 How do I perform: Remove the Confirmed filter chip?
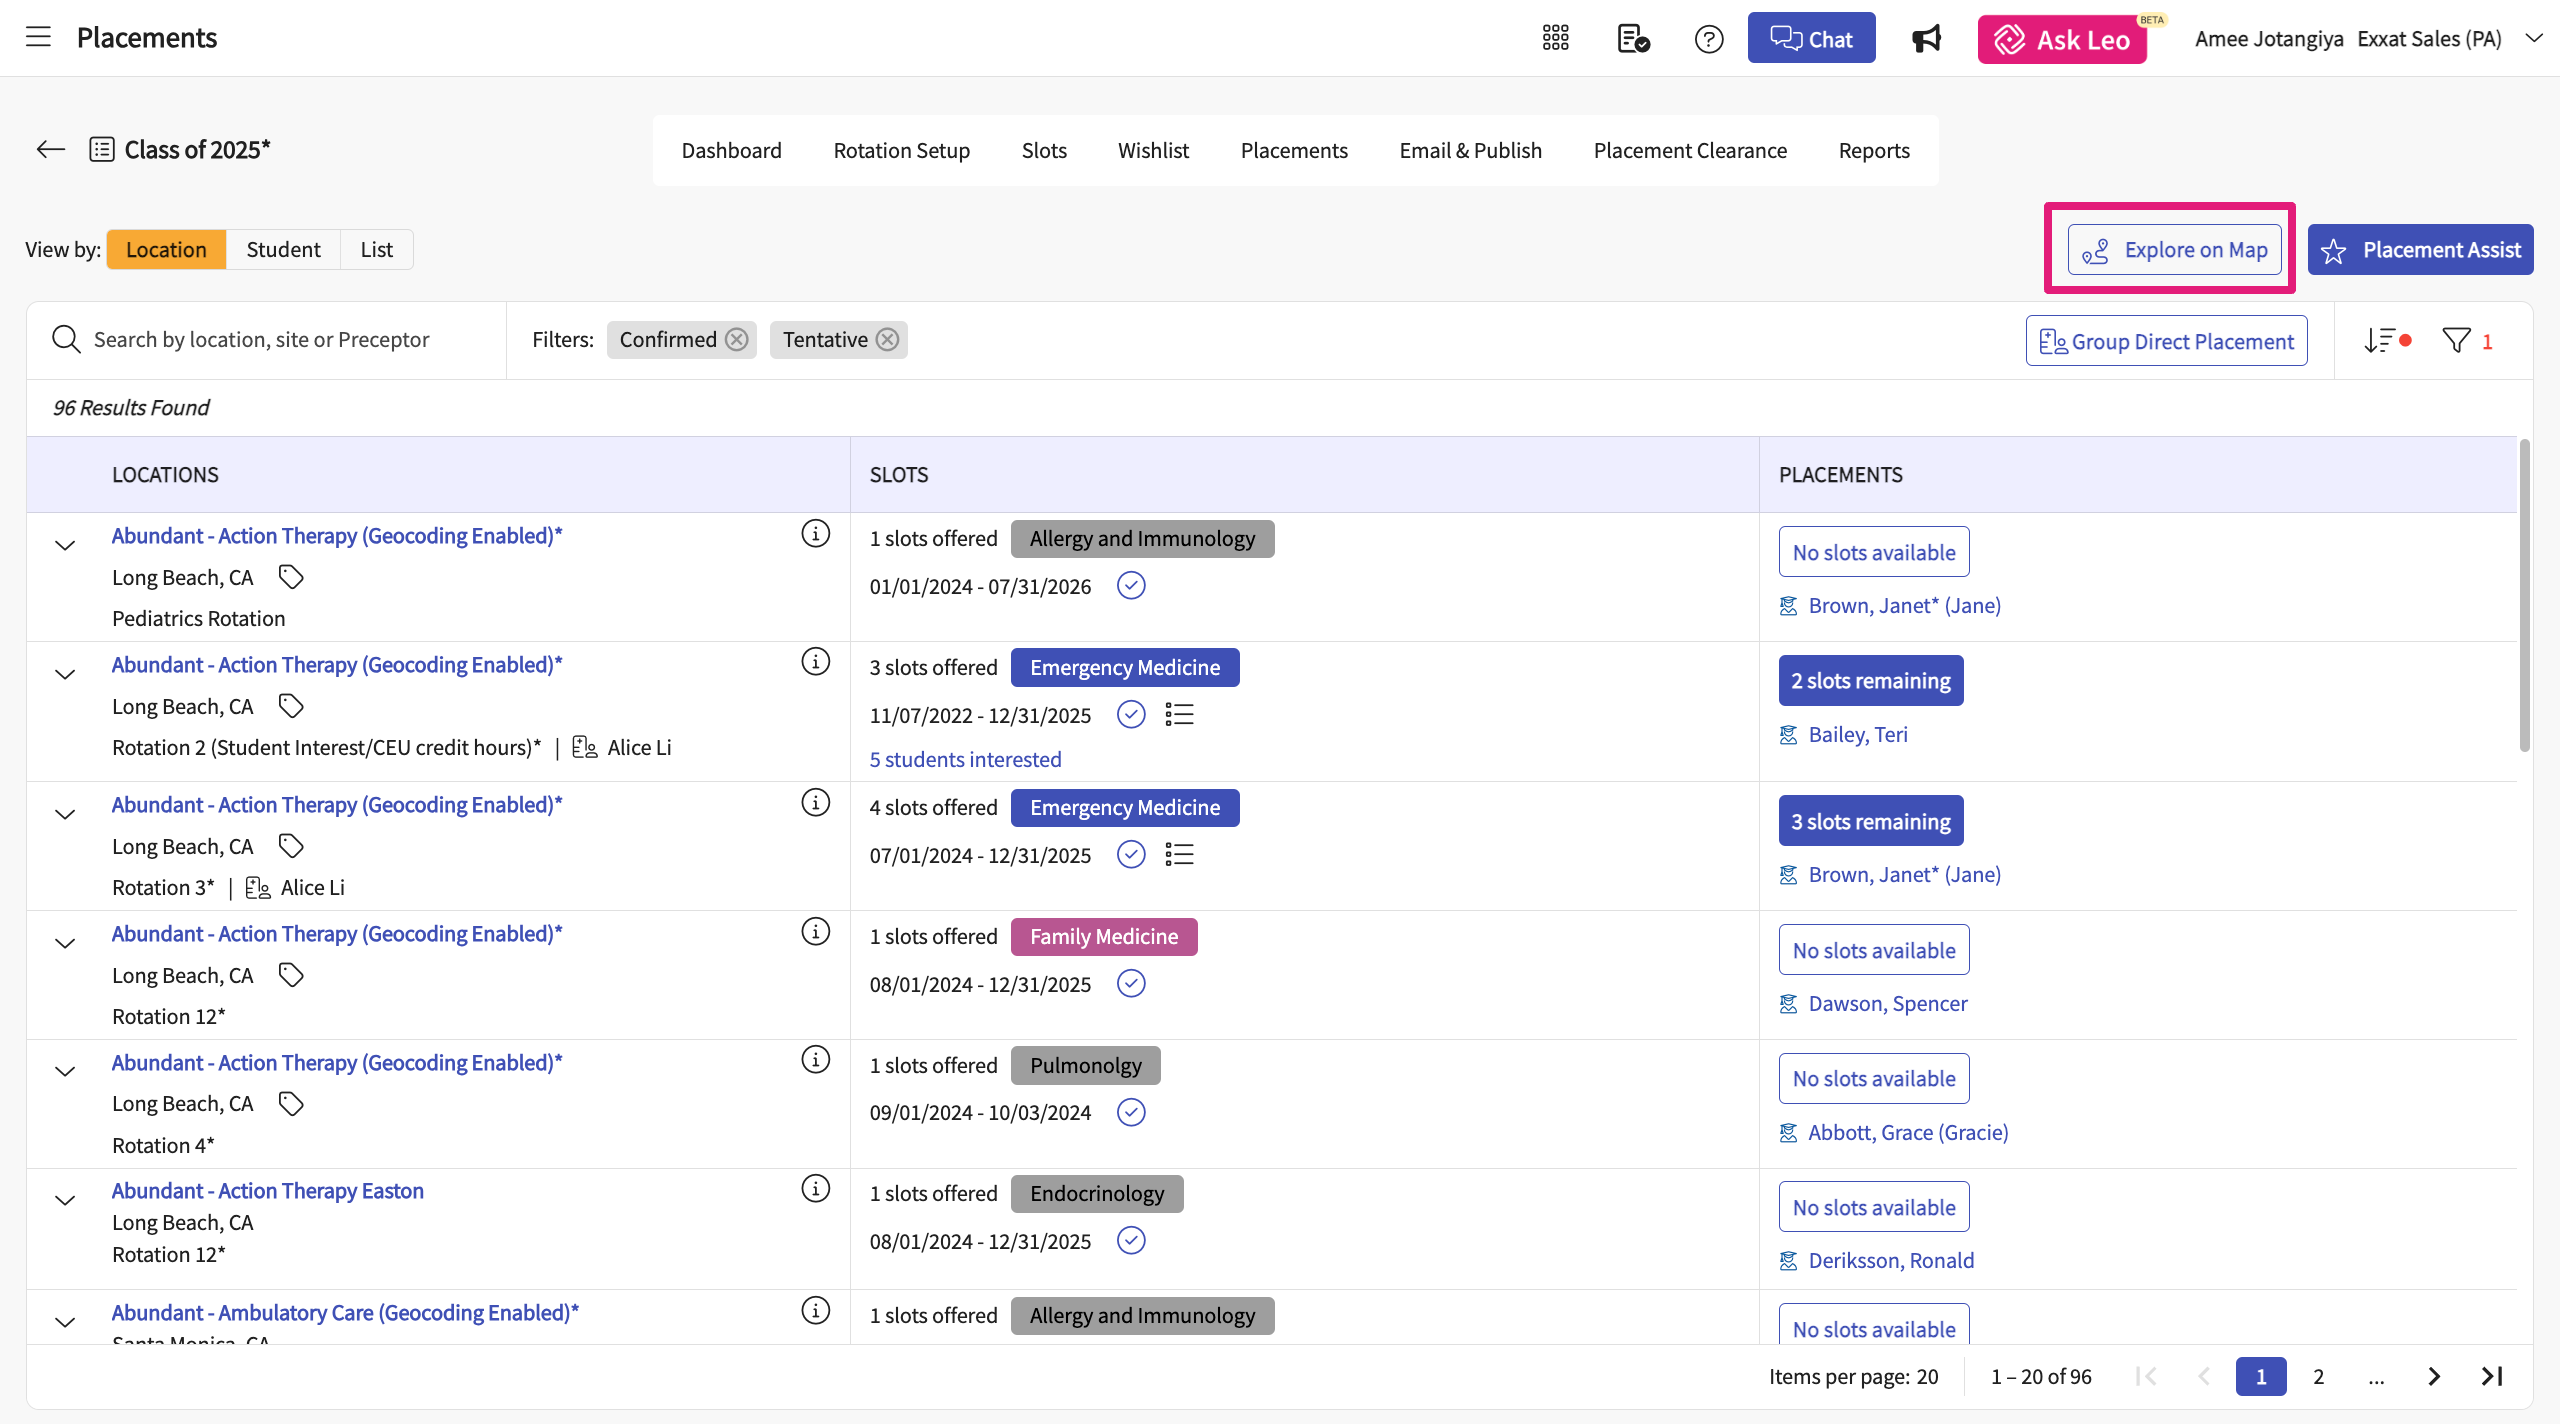pos(737,340)
